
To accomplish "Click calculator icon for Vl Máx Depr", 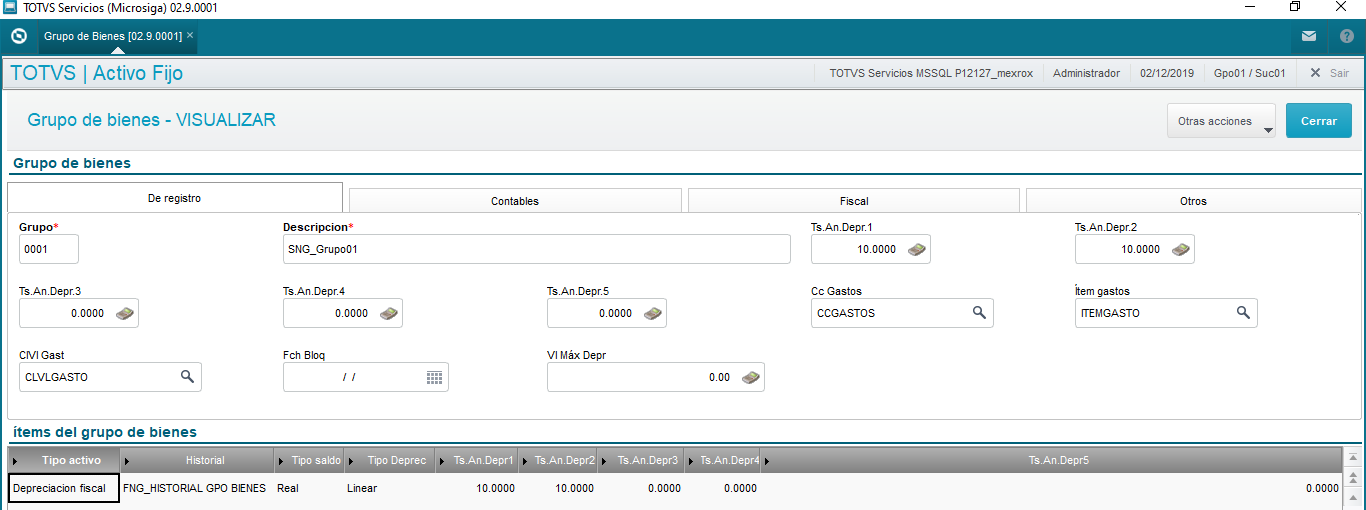I will 751,377.
